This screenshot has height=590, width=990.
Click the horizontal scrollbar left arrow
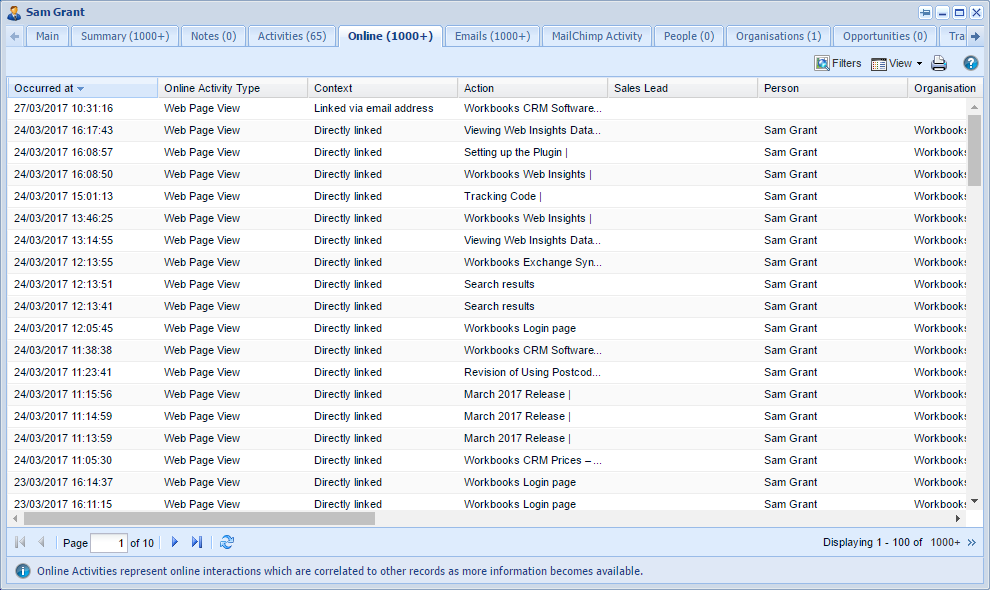tap(15, 519)
